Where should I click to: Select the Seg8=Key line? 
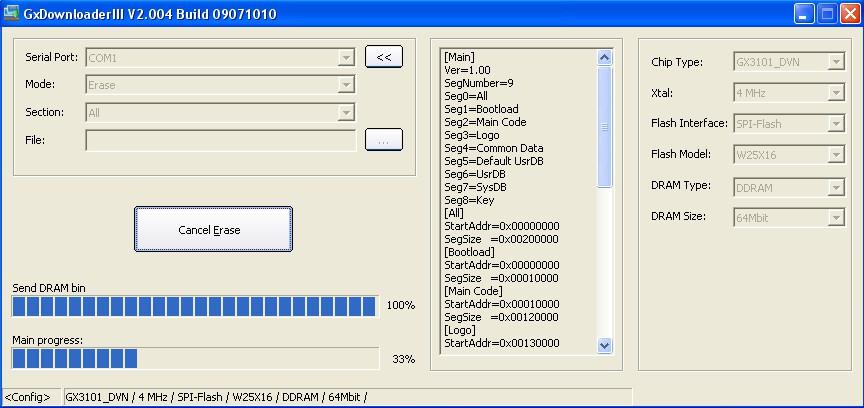pos(469,200)
